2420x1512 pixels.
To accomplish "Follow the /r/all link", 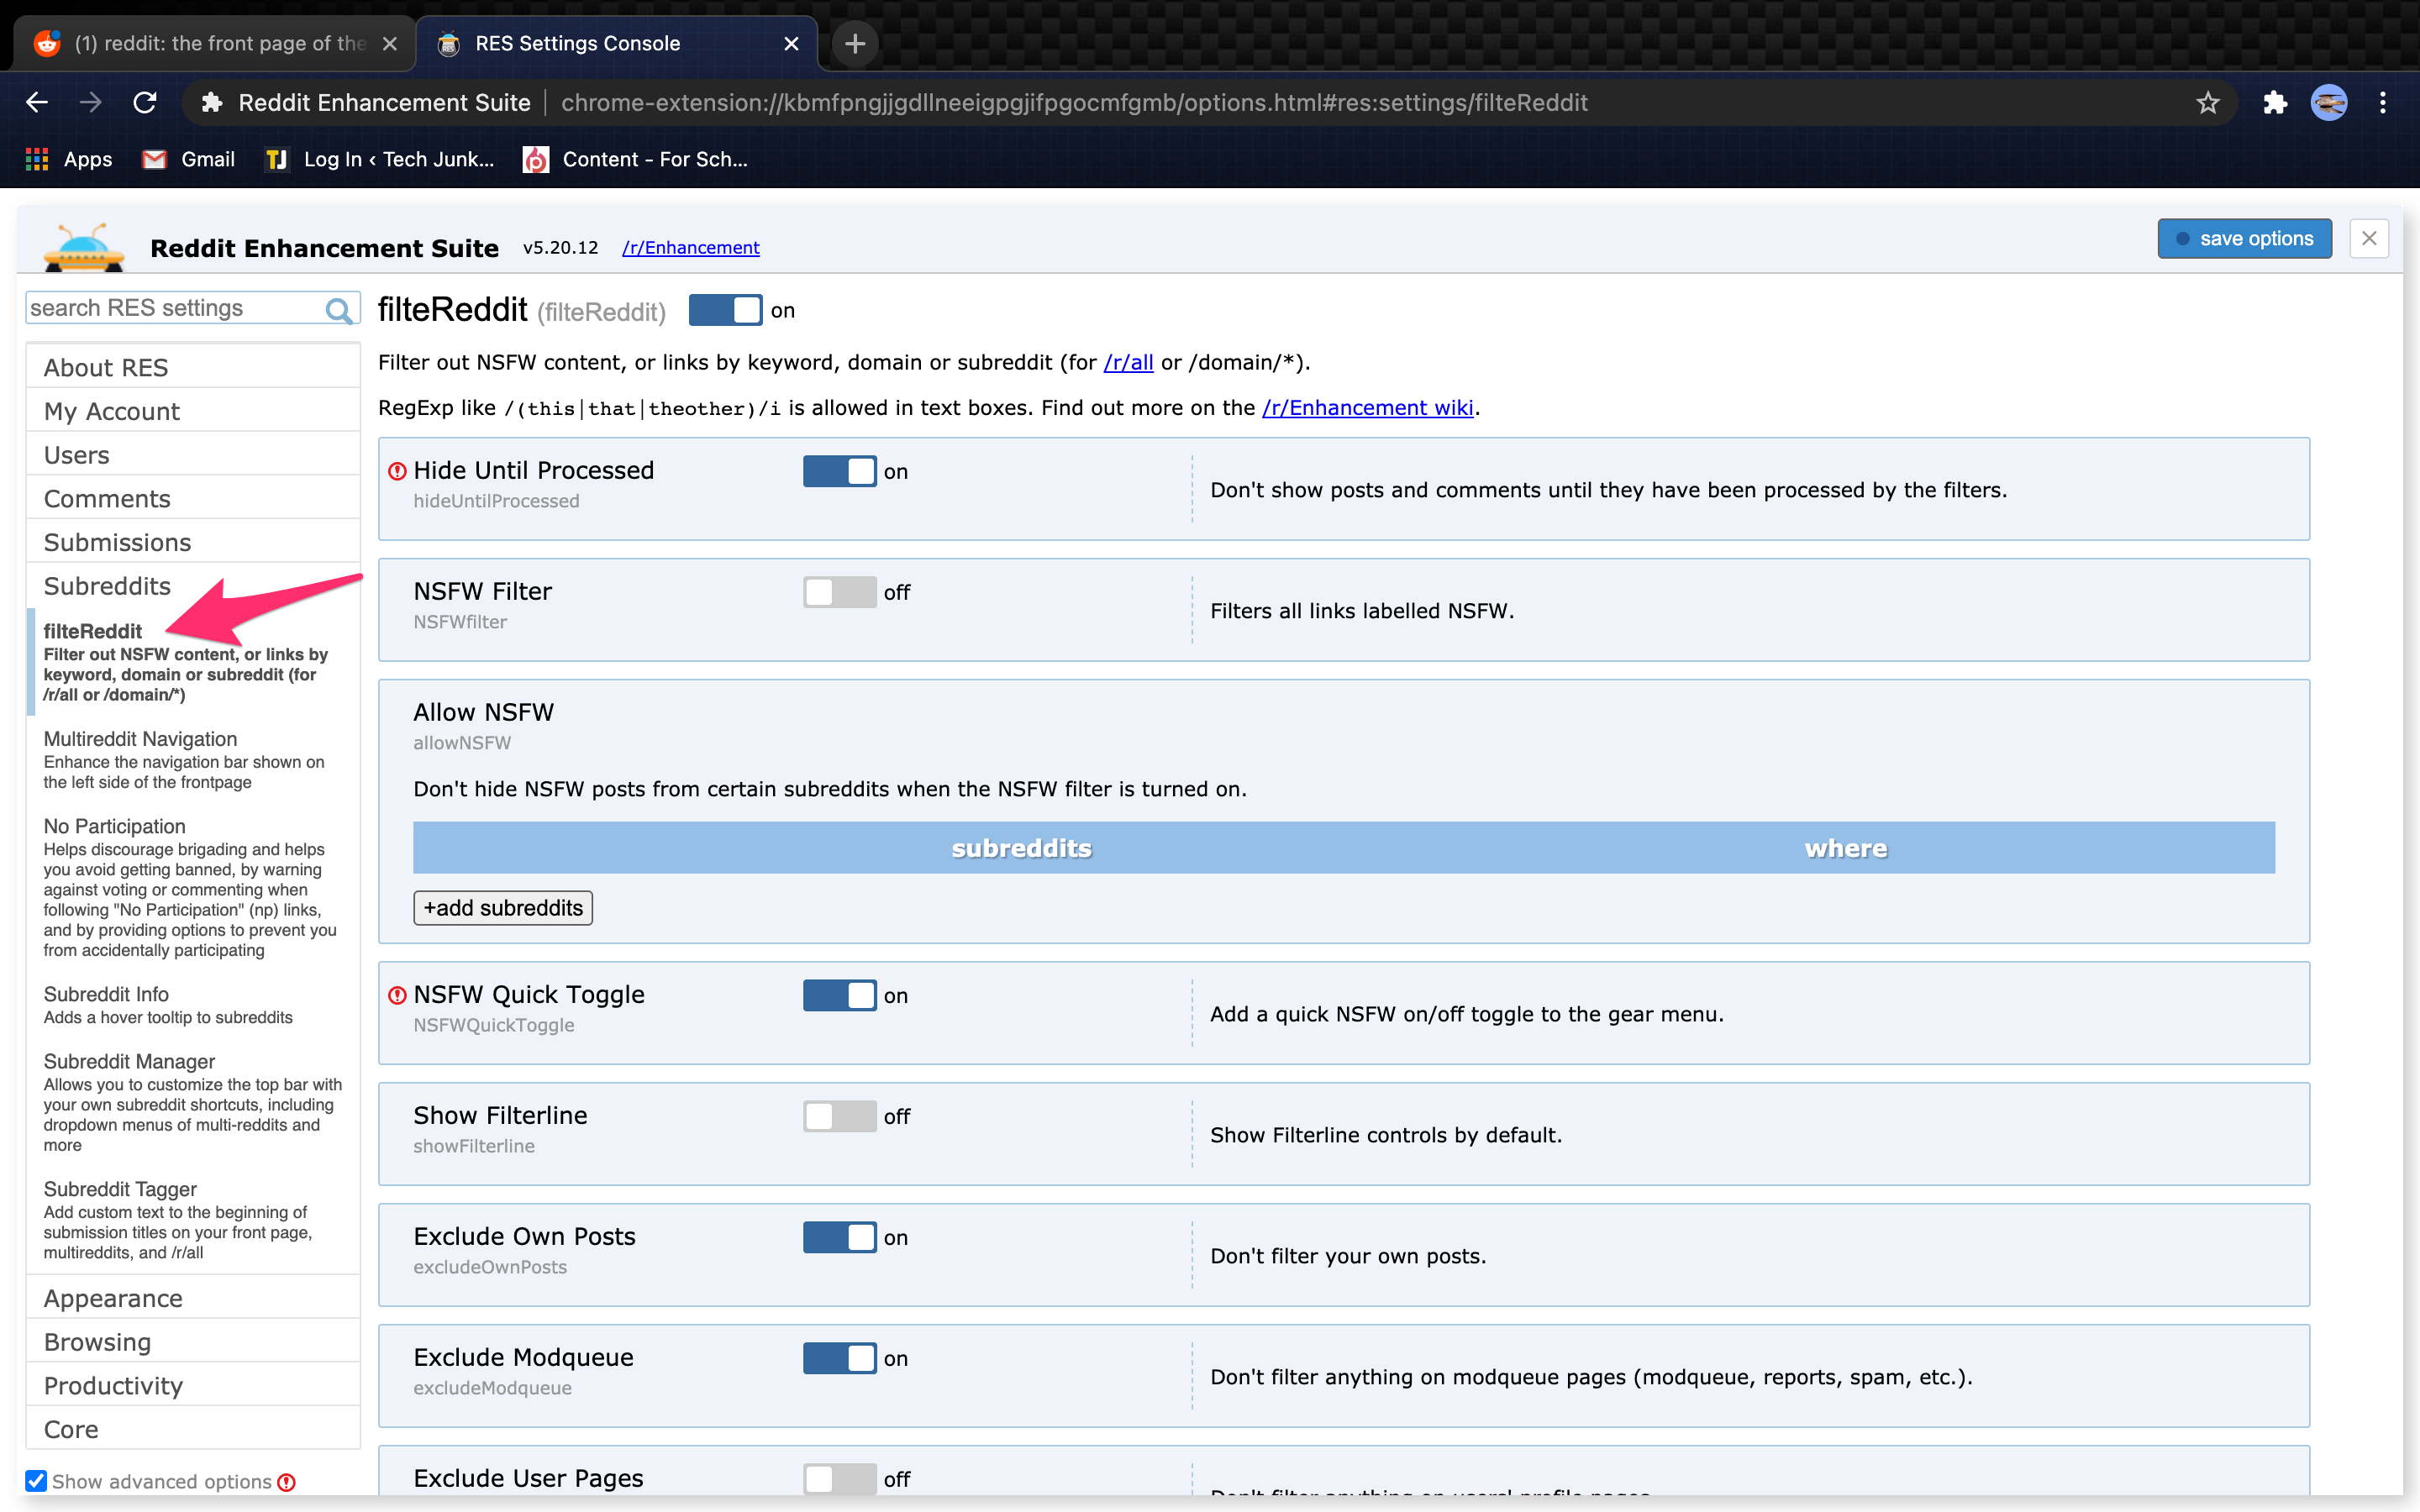I will 1128,362.
